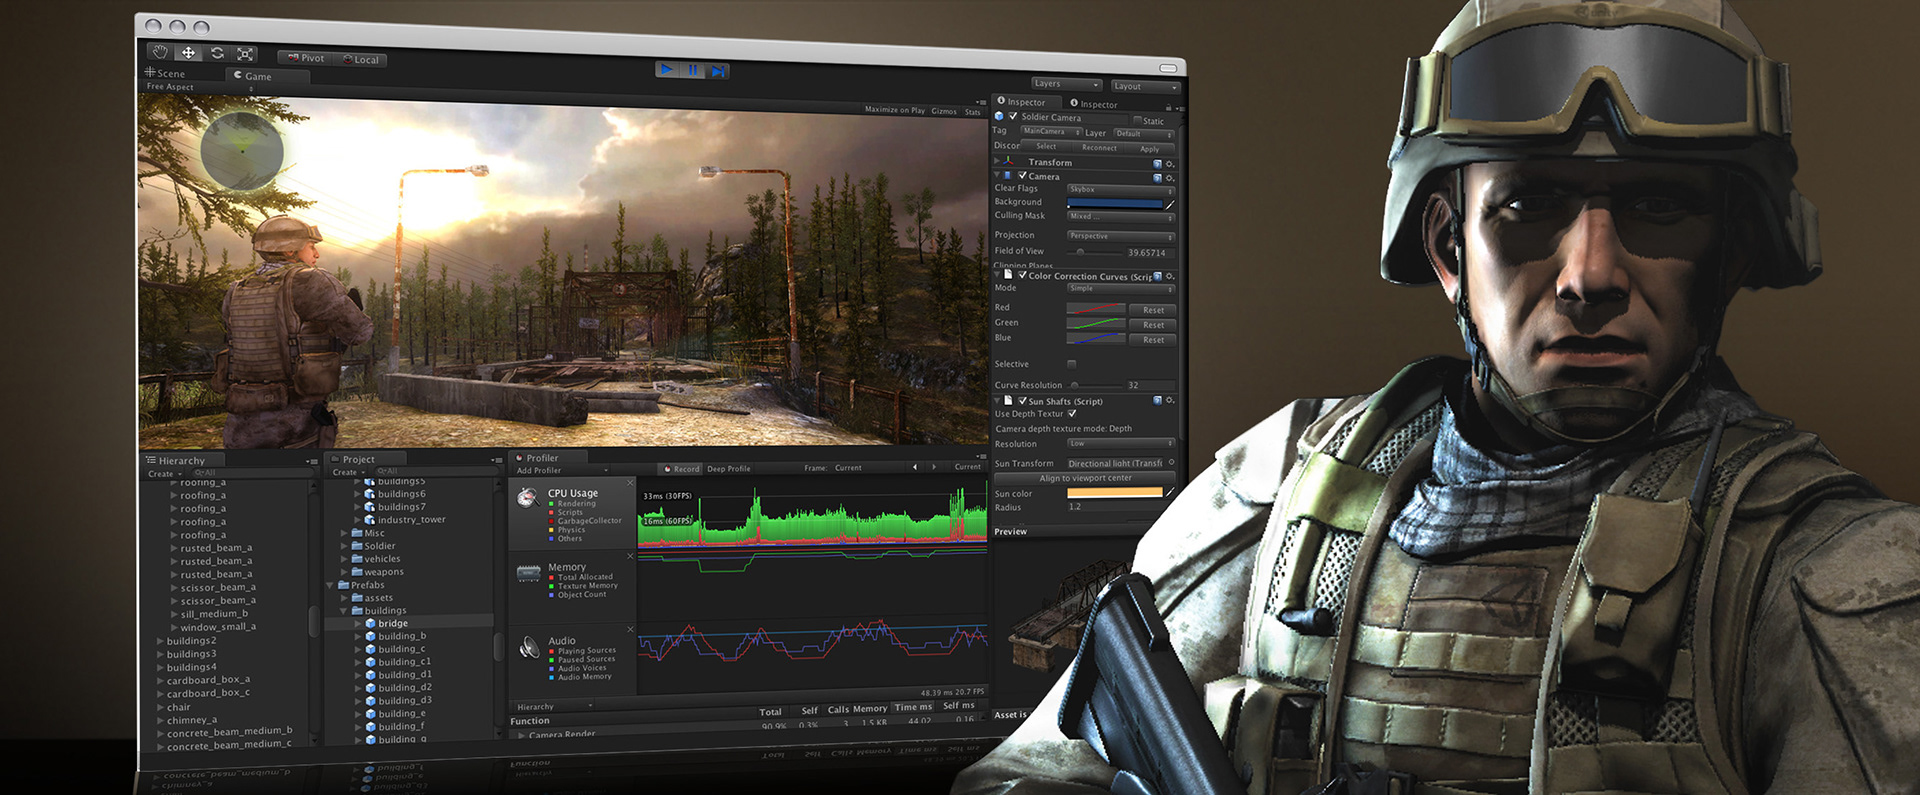Reset the Red curve

point(1153,310)
